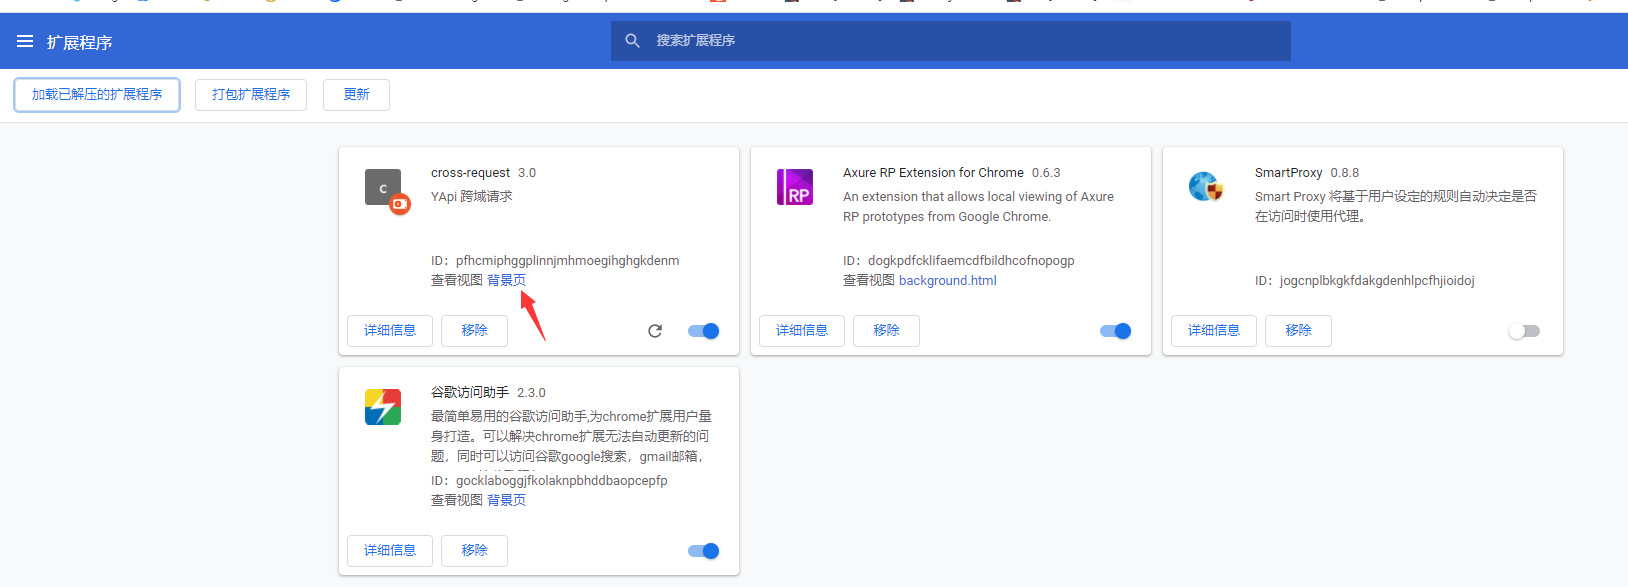Reload the cross-request extension

655,331
